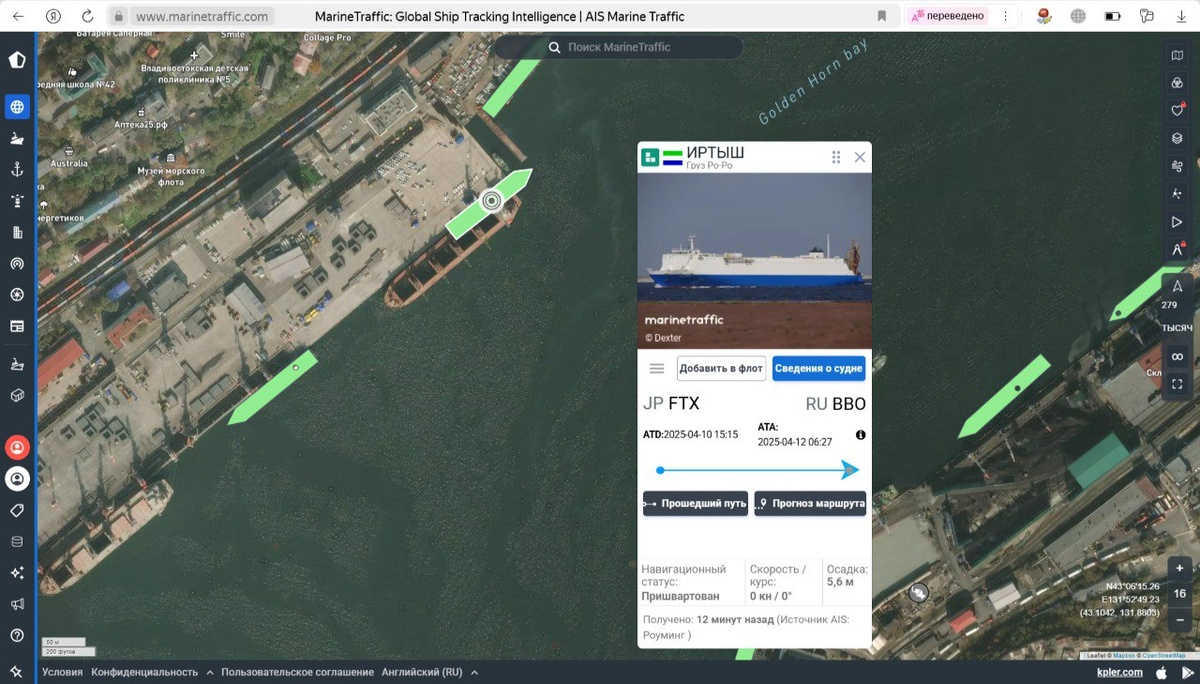Viewport: 1200px width, 684px height.
Task: Open the filters circles icon on right toolbar
Action: coord(1177,83)
